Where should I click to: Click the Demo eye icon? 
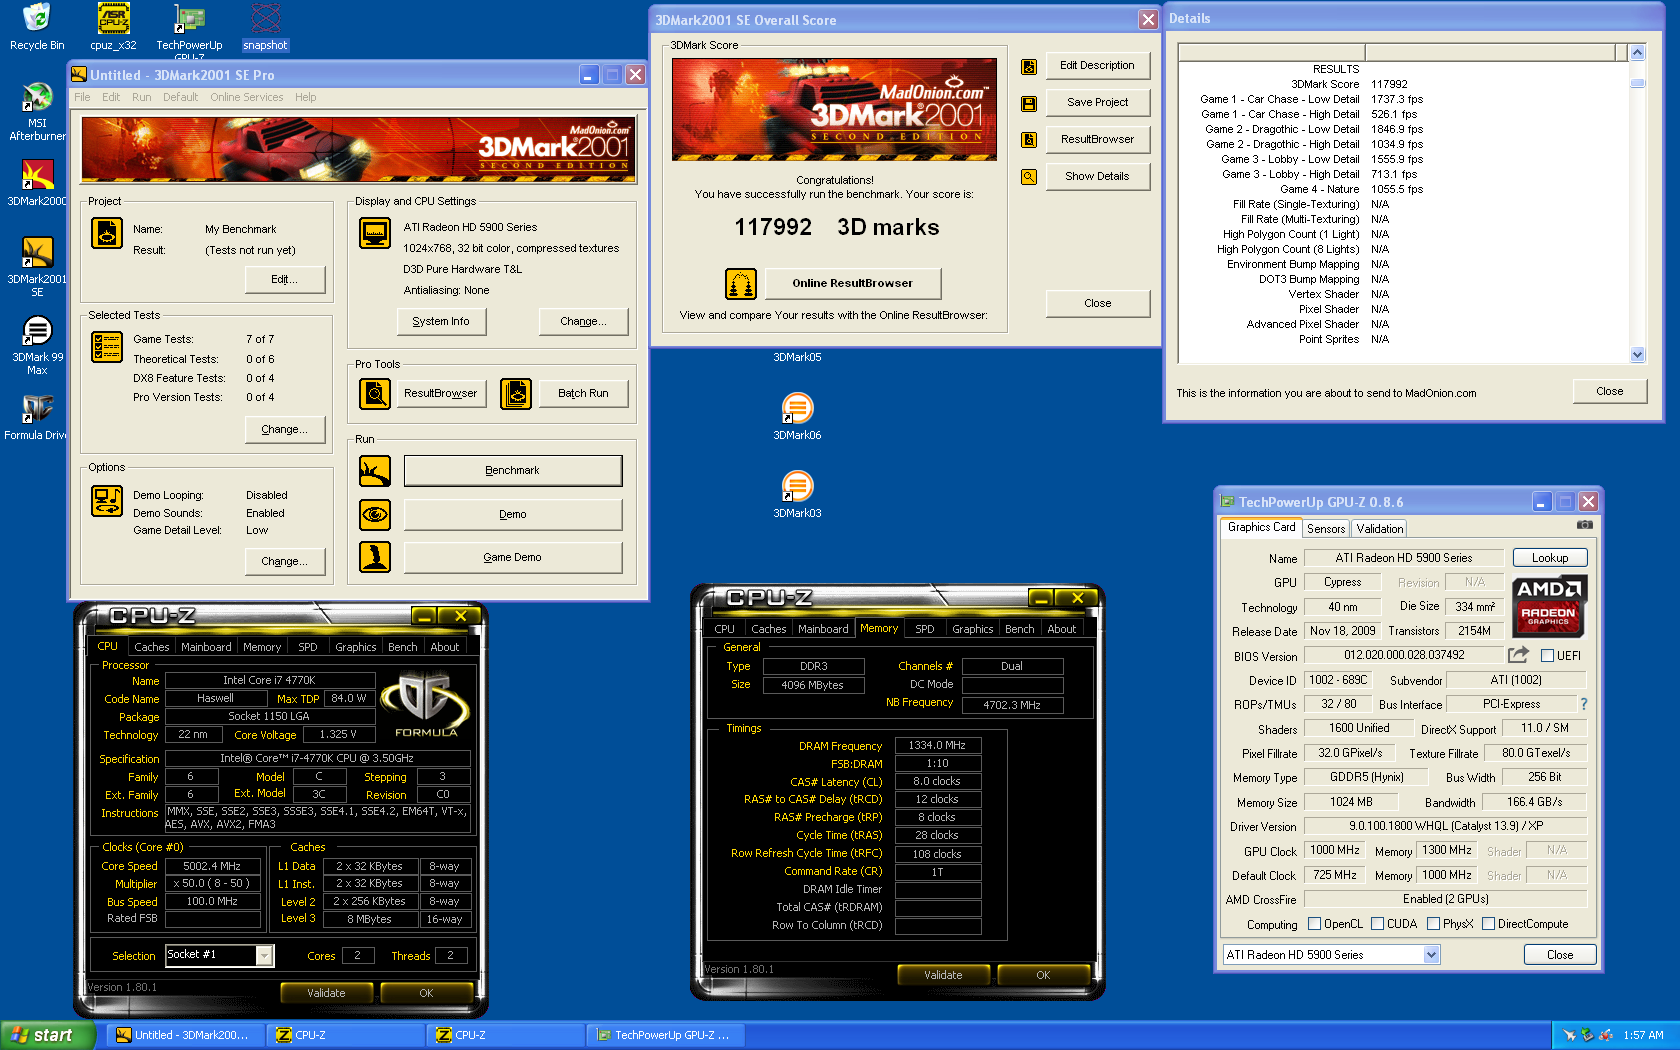pos(375,515)
